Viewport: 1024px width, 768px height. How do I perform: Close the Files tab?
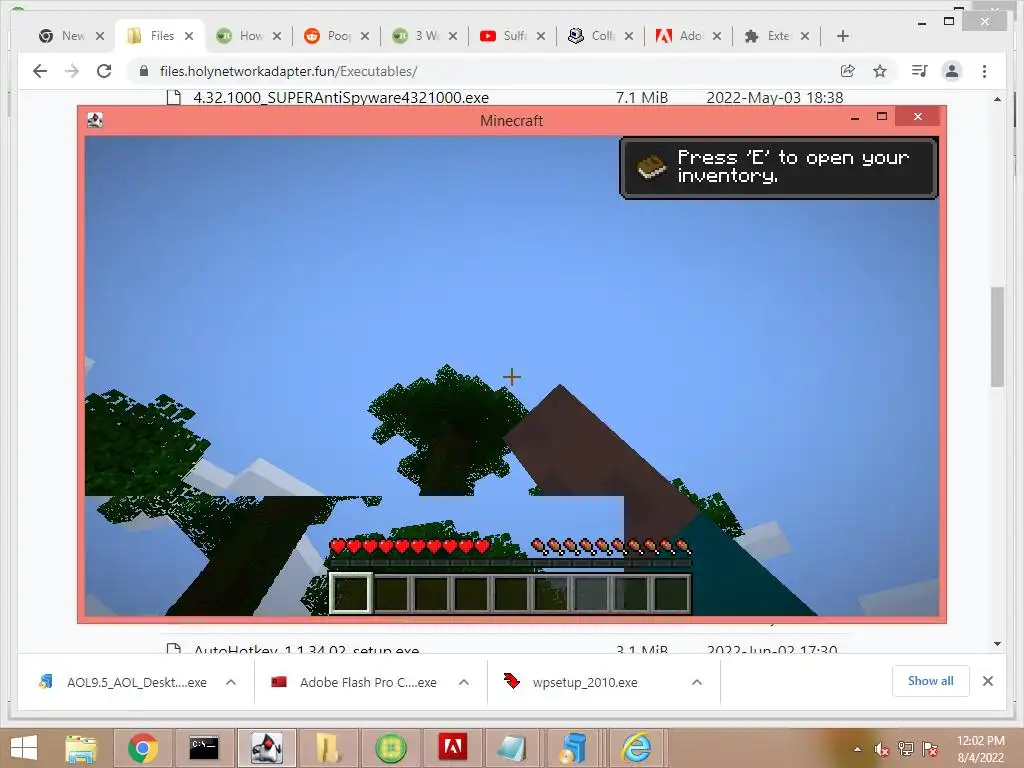click(189, 36)
